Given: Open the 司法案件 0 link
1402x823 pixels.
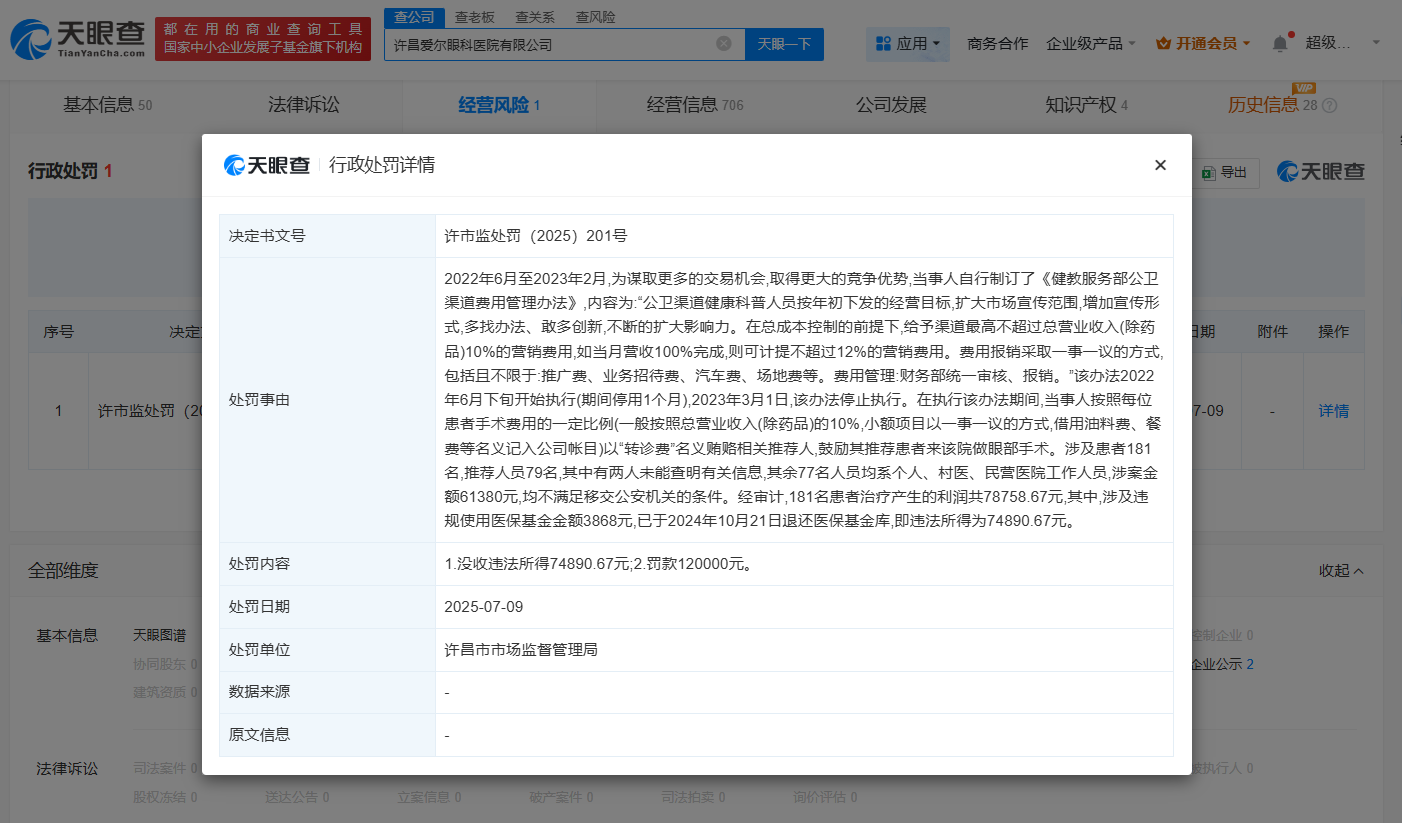Looking at the screenshot, I should [x=165, y=768].
